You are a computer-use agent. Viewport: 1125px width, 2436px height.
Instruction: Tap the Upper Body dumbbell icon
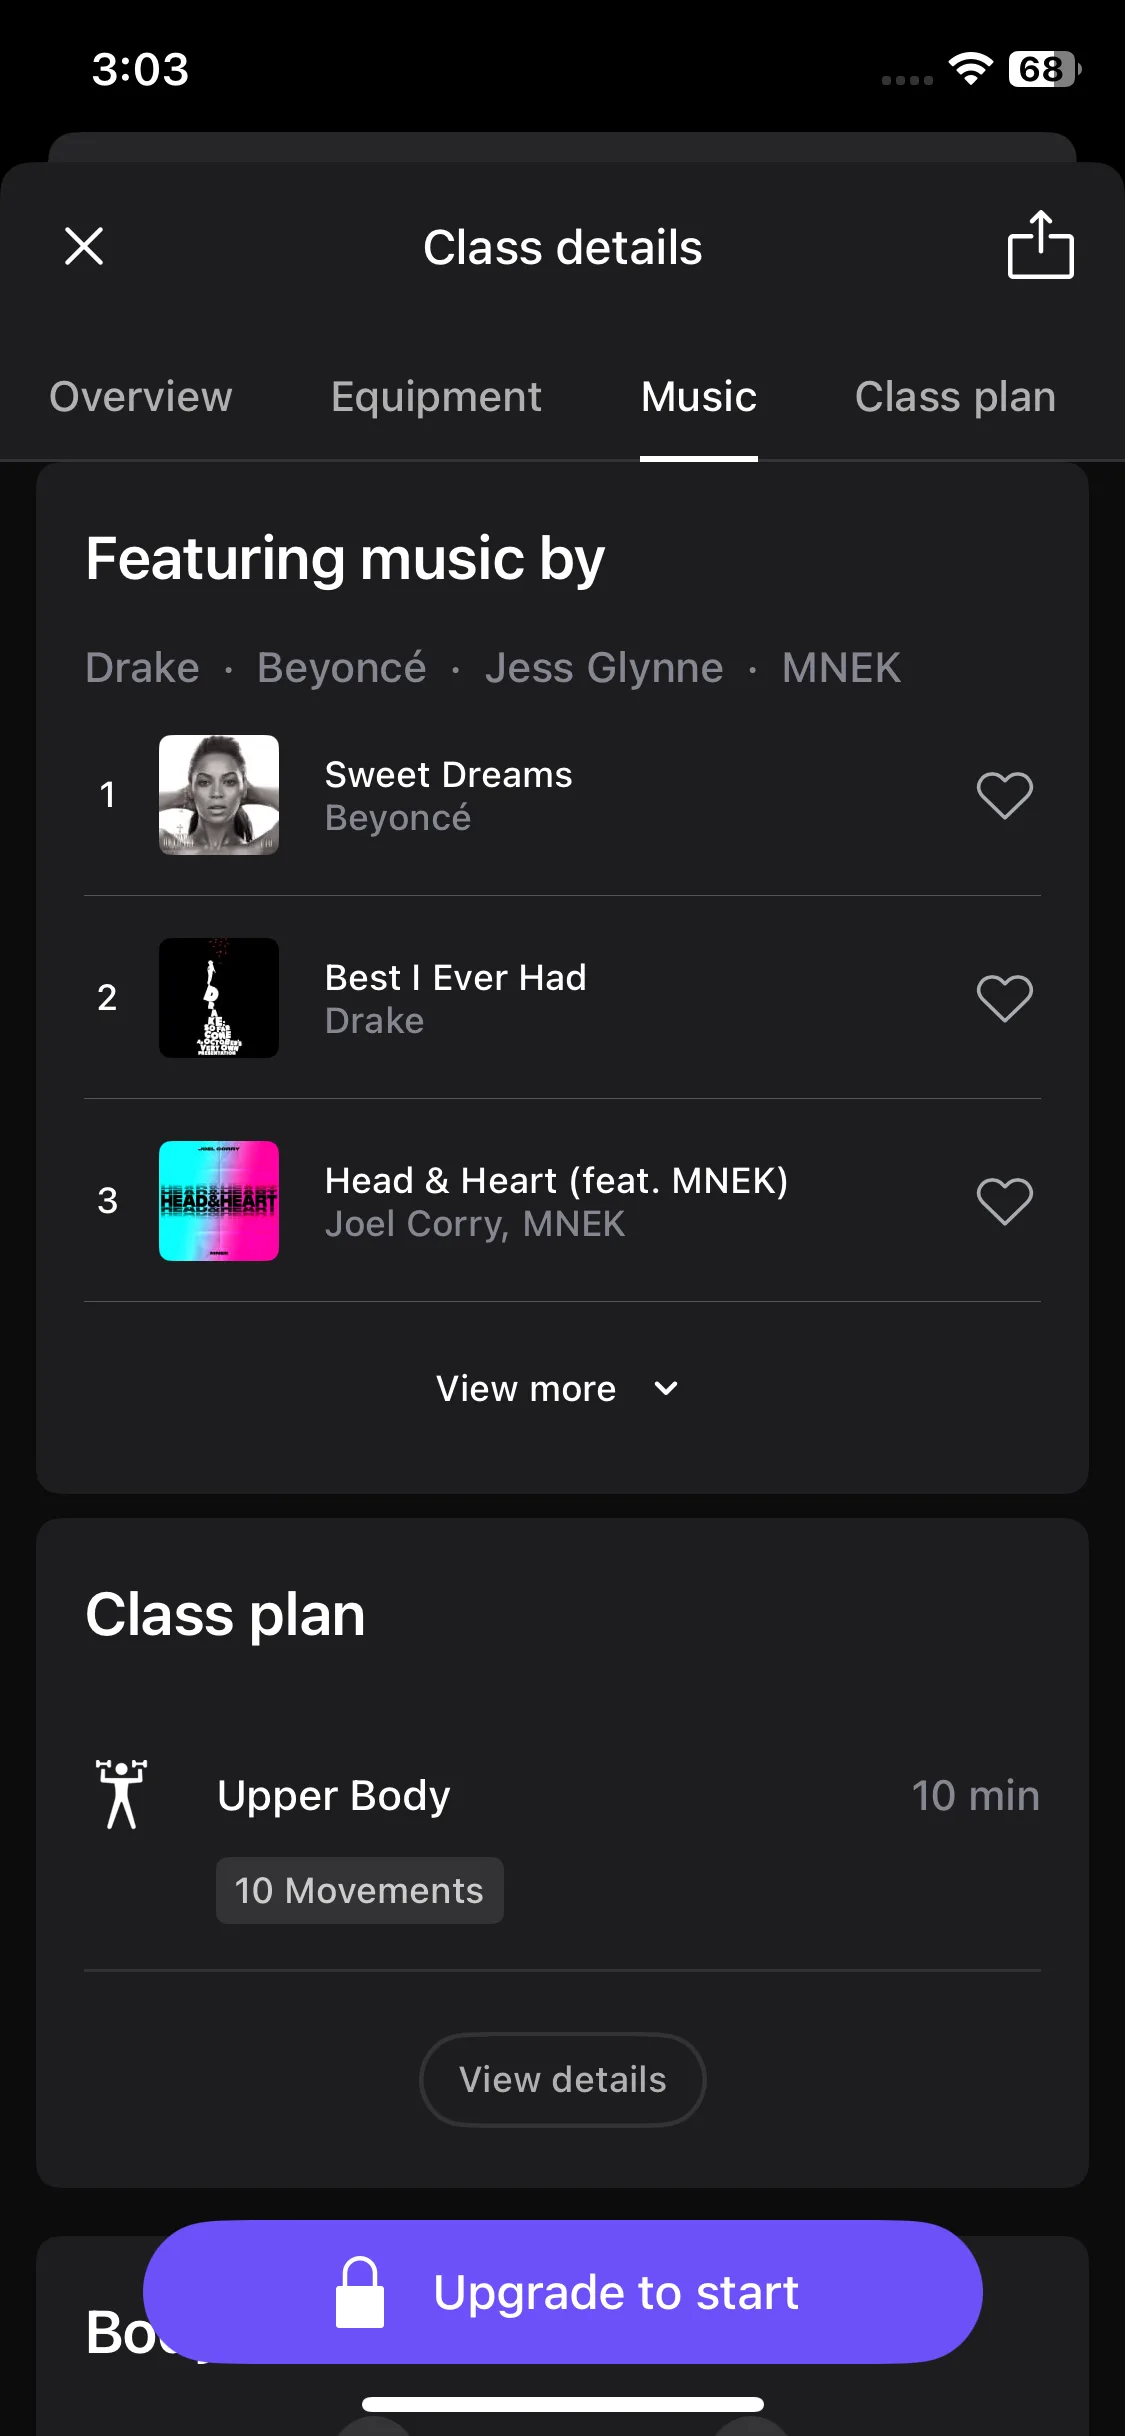pyautogui.click(x=122, y=1795)
